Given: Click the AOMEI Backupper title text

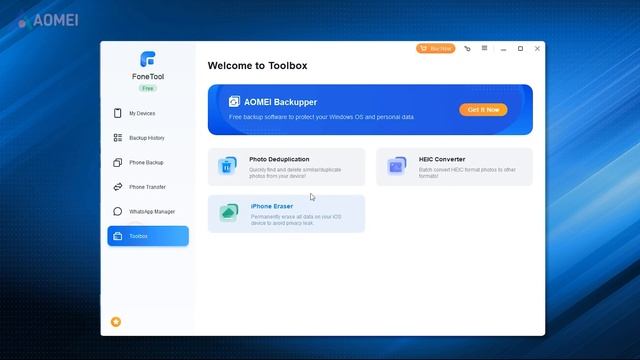Looking at the screenshot, I should pos(280,102).
